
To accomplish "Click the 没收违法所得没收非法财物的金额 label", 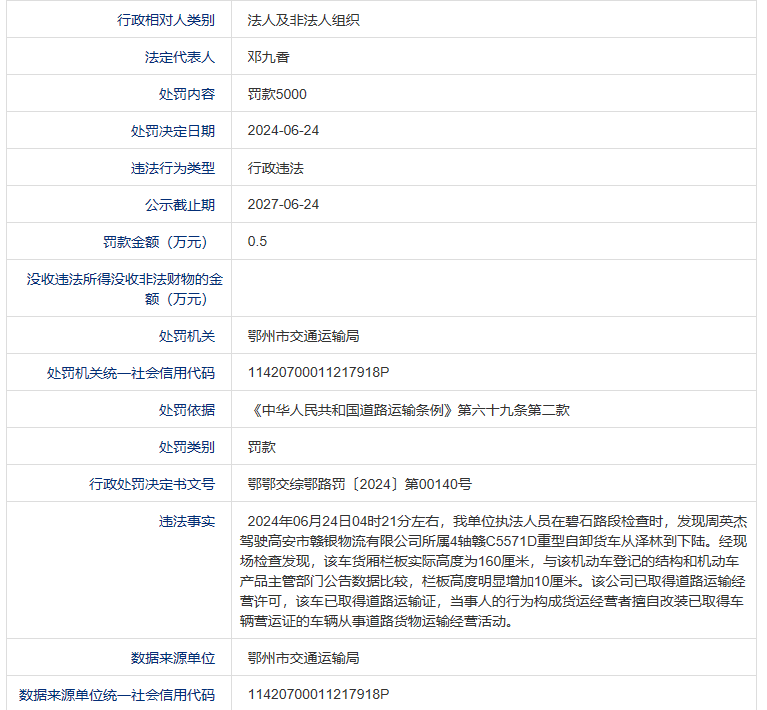I will pos(125,289).
